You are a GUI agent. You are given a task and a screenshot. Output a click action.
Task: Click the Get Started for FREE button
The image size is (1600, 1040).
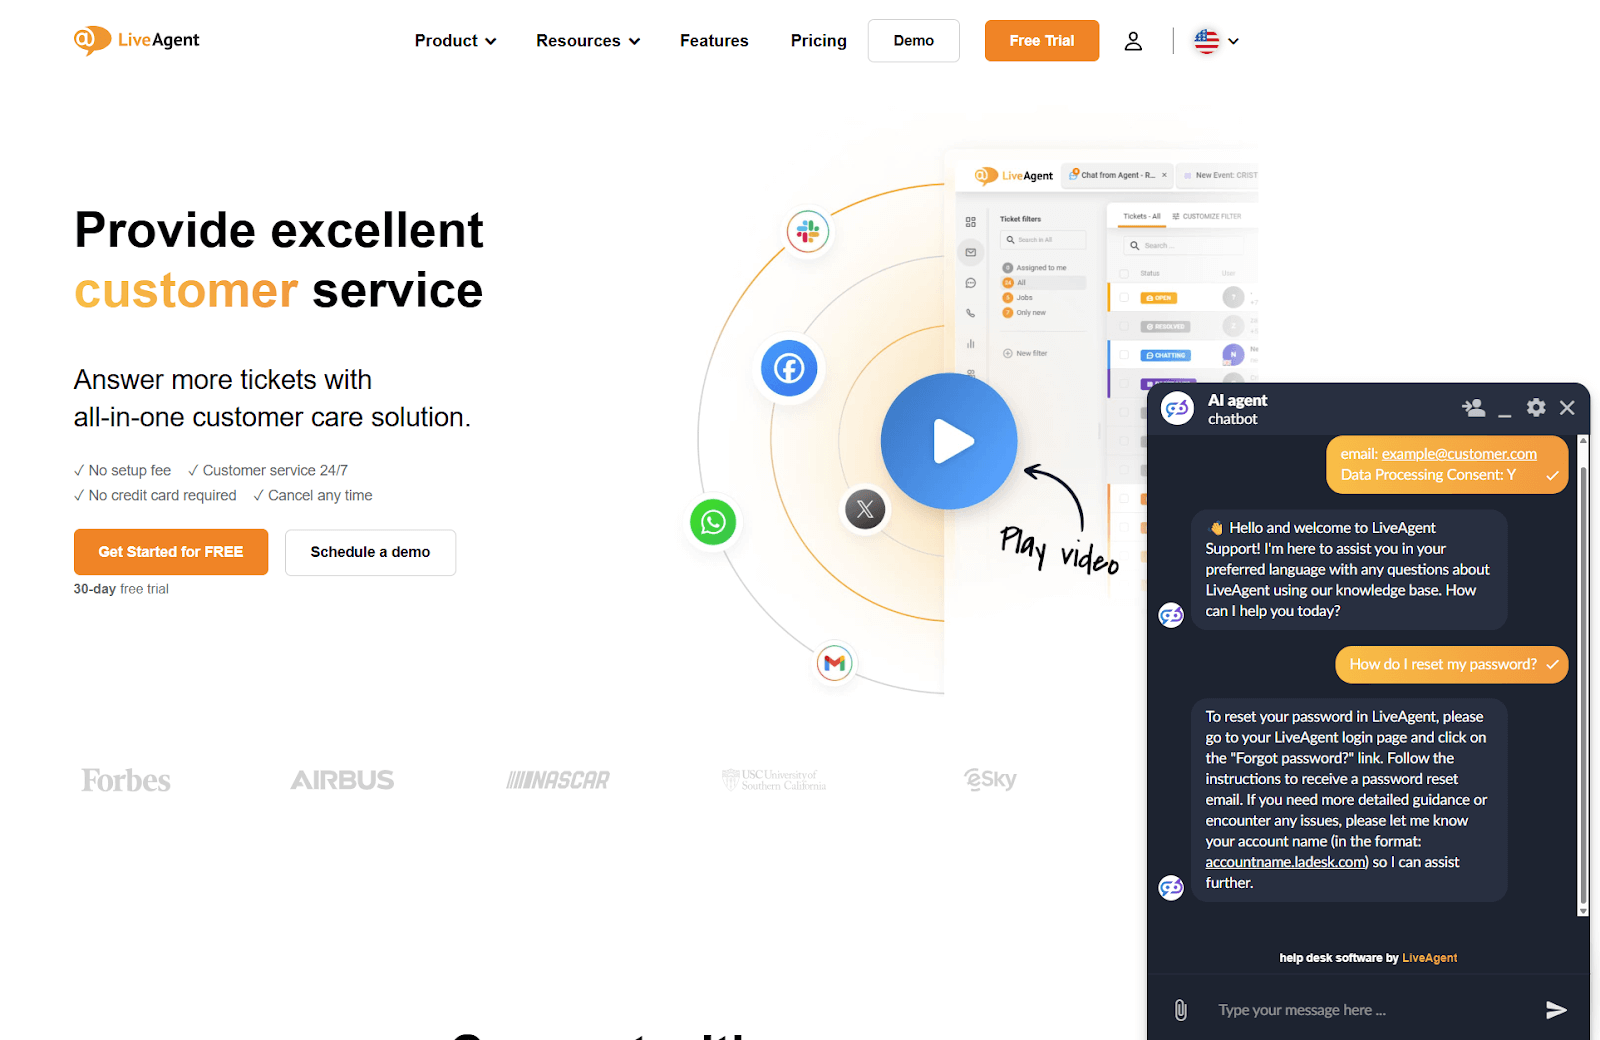(x=170, y=551)
